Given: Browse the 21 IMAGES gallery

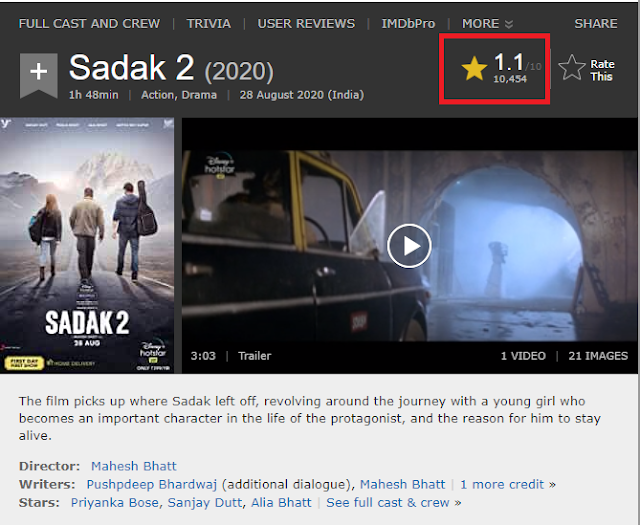Looking at the screenshot, I should pyautogui.click(x=598, y=356).
